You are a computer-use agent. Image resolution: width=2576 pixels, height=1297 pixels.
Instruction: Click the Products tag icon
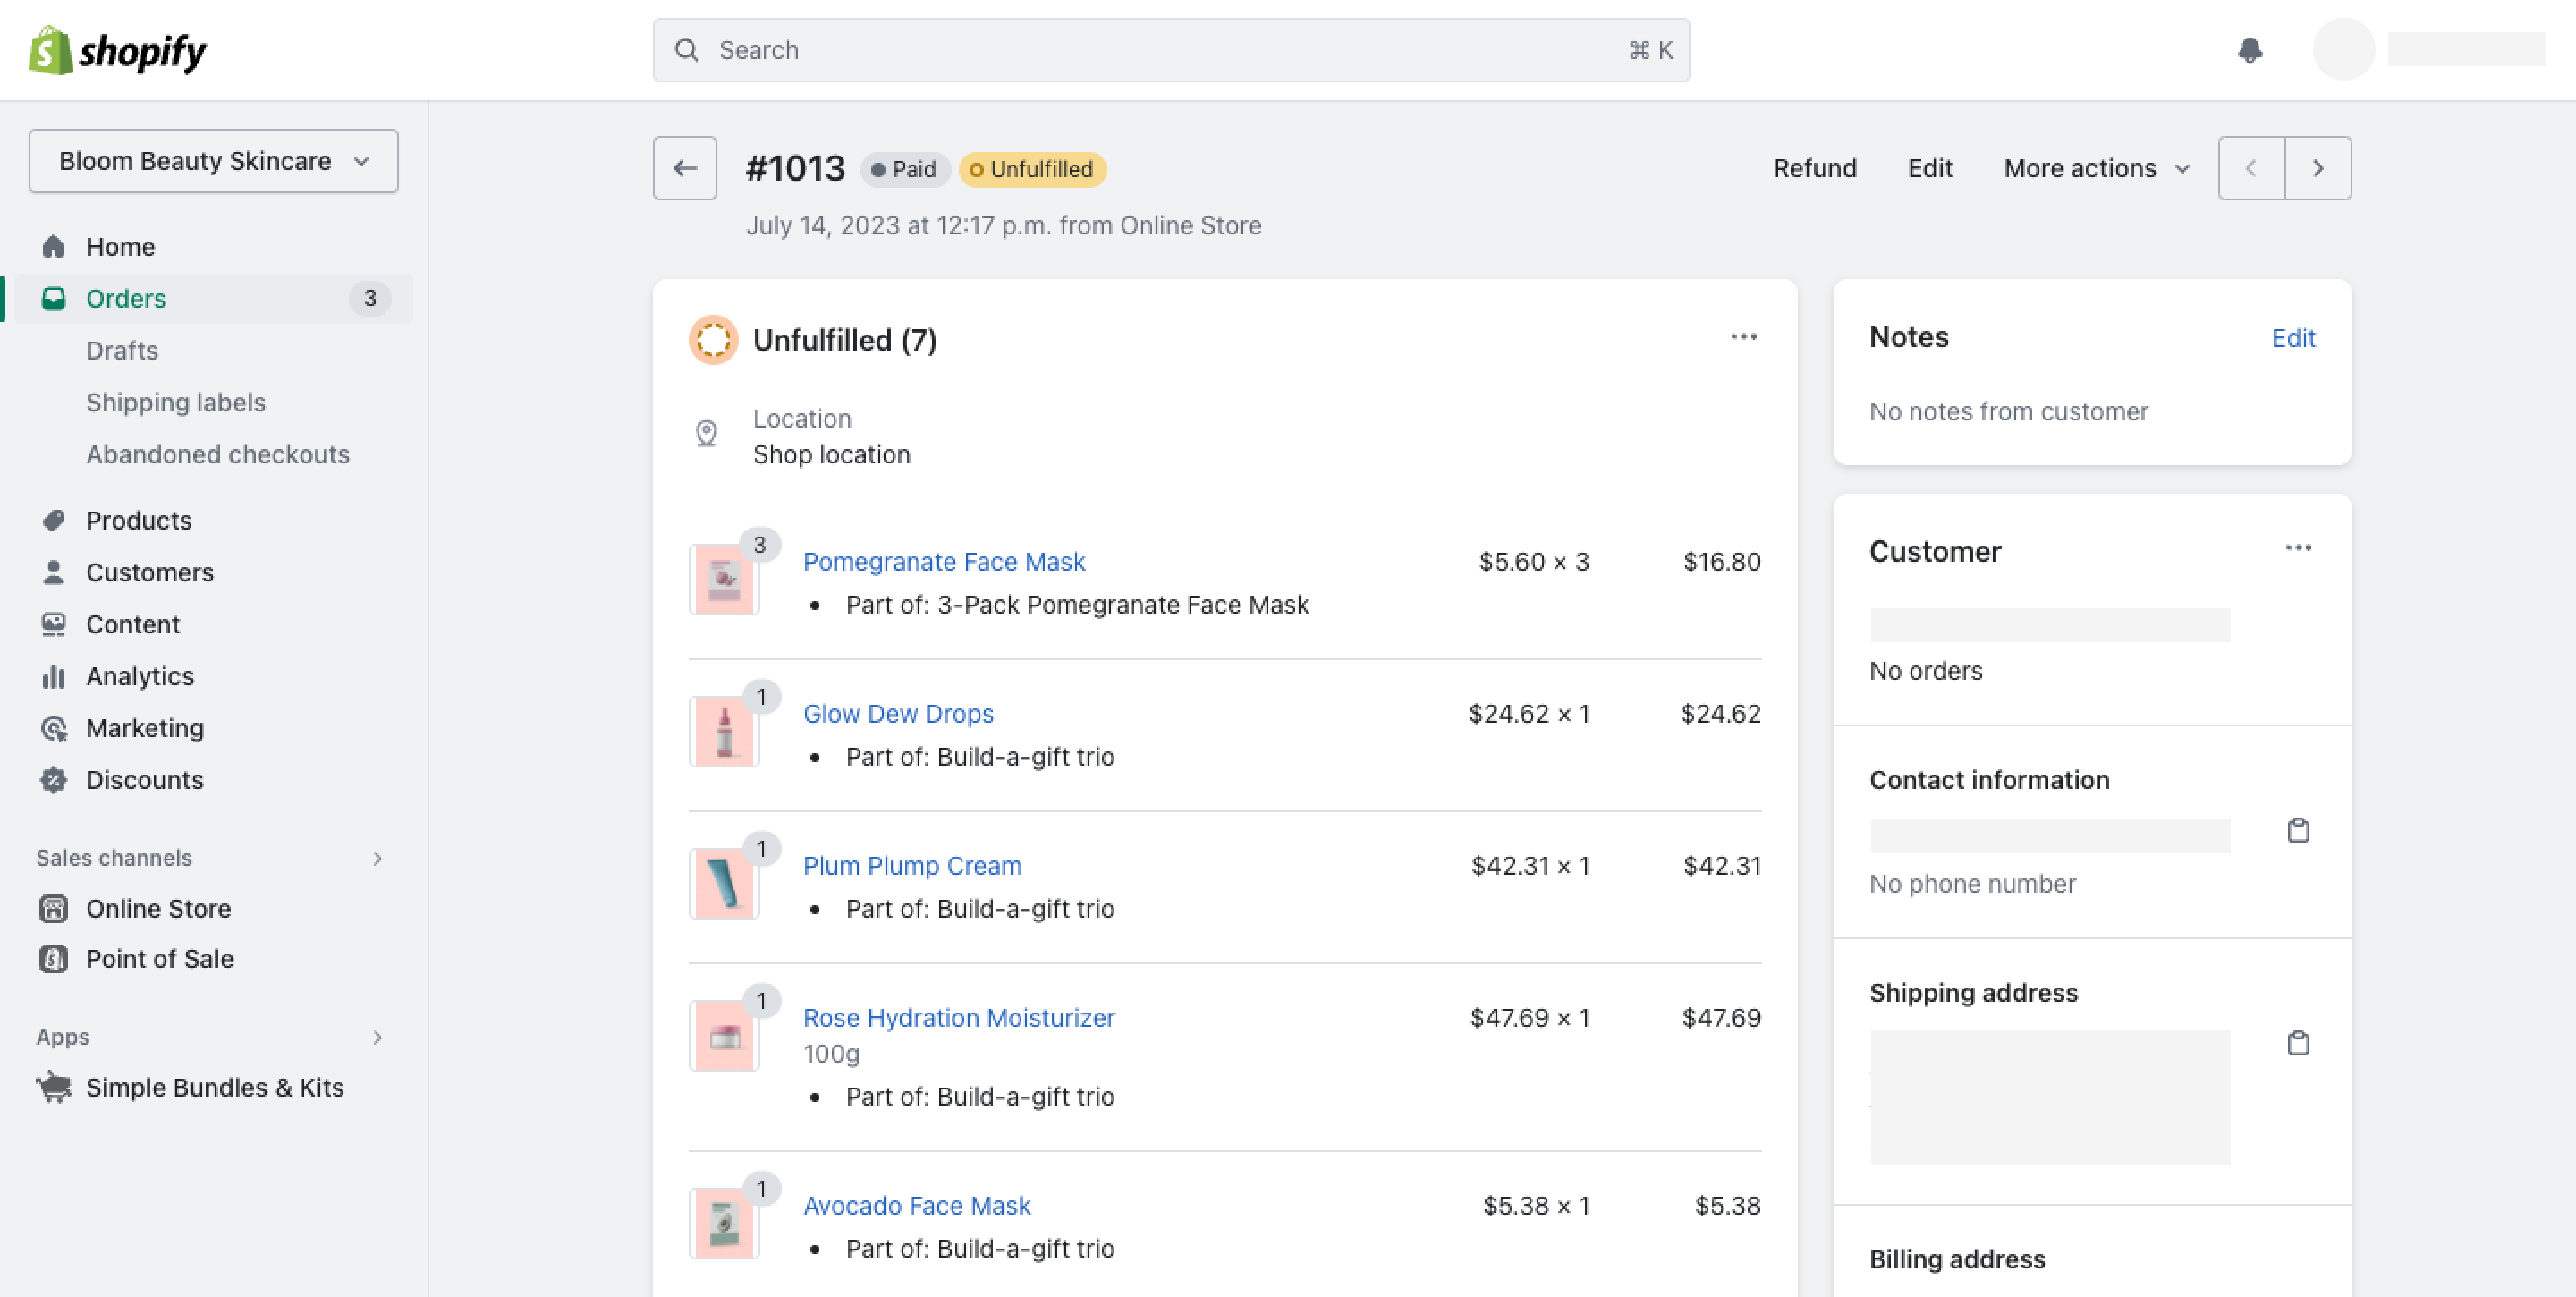[x=54, y=520]
